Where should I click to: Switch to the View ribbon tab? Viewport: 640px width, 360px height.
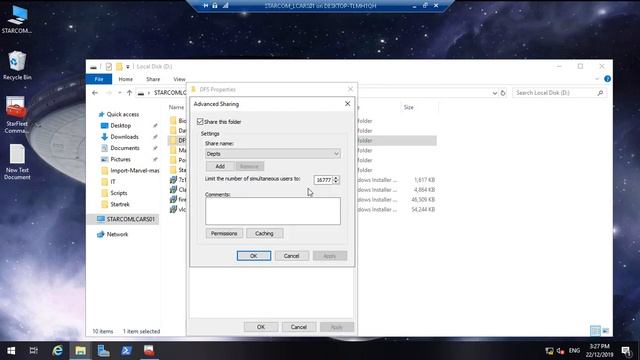pos(179,79)
